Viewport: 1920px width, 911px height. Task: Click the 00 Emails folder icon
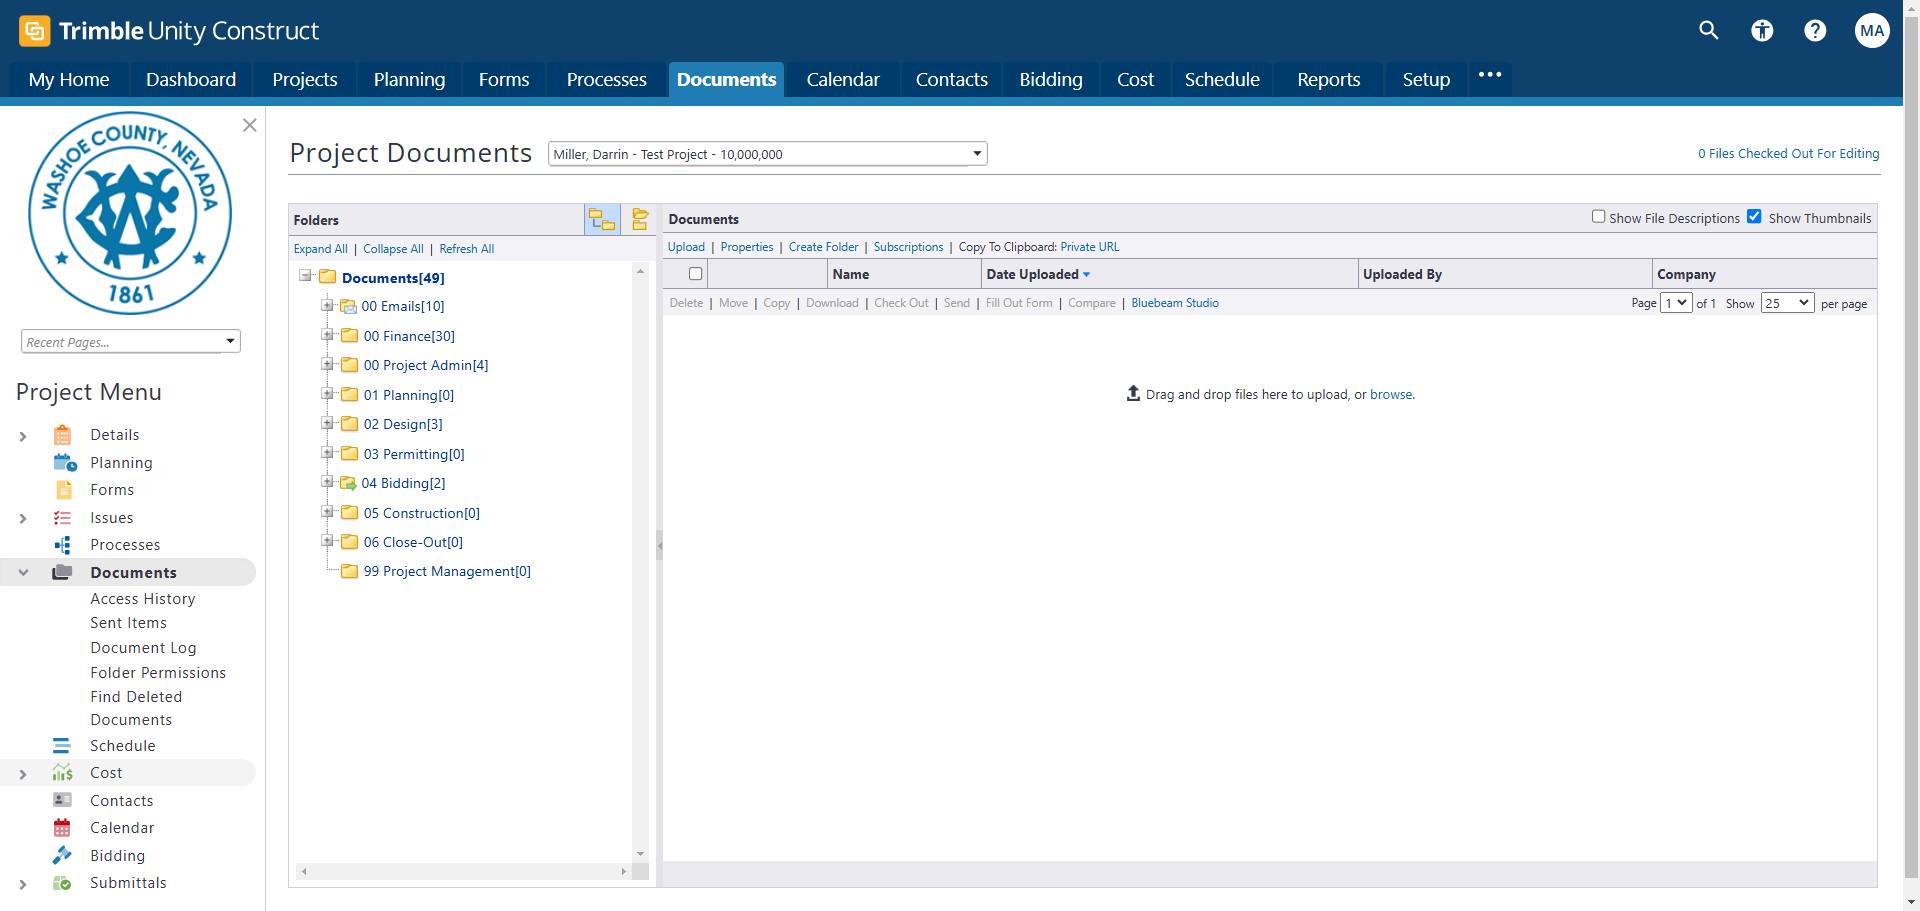(x=348, y=306)
